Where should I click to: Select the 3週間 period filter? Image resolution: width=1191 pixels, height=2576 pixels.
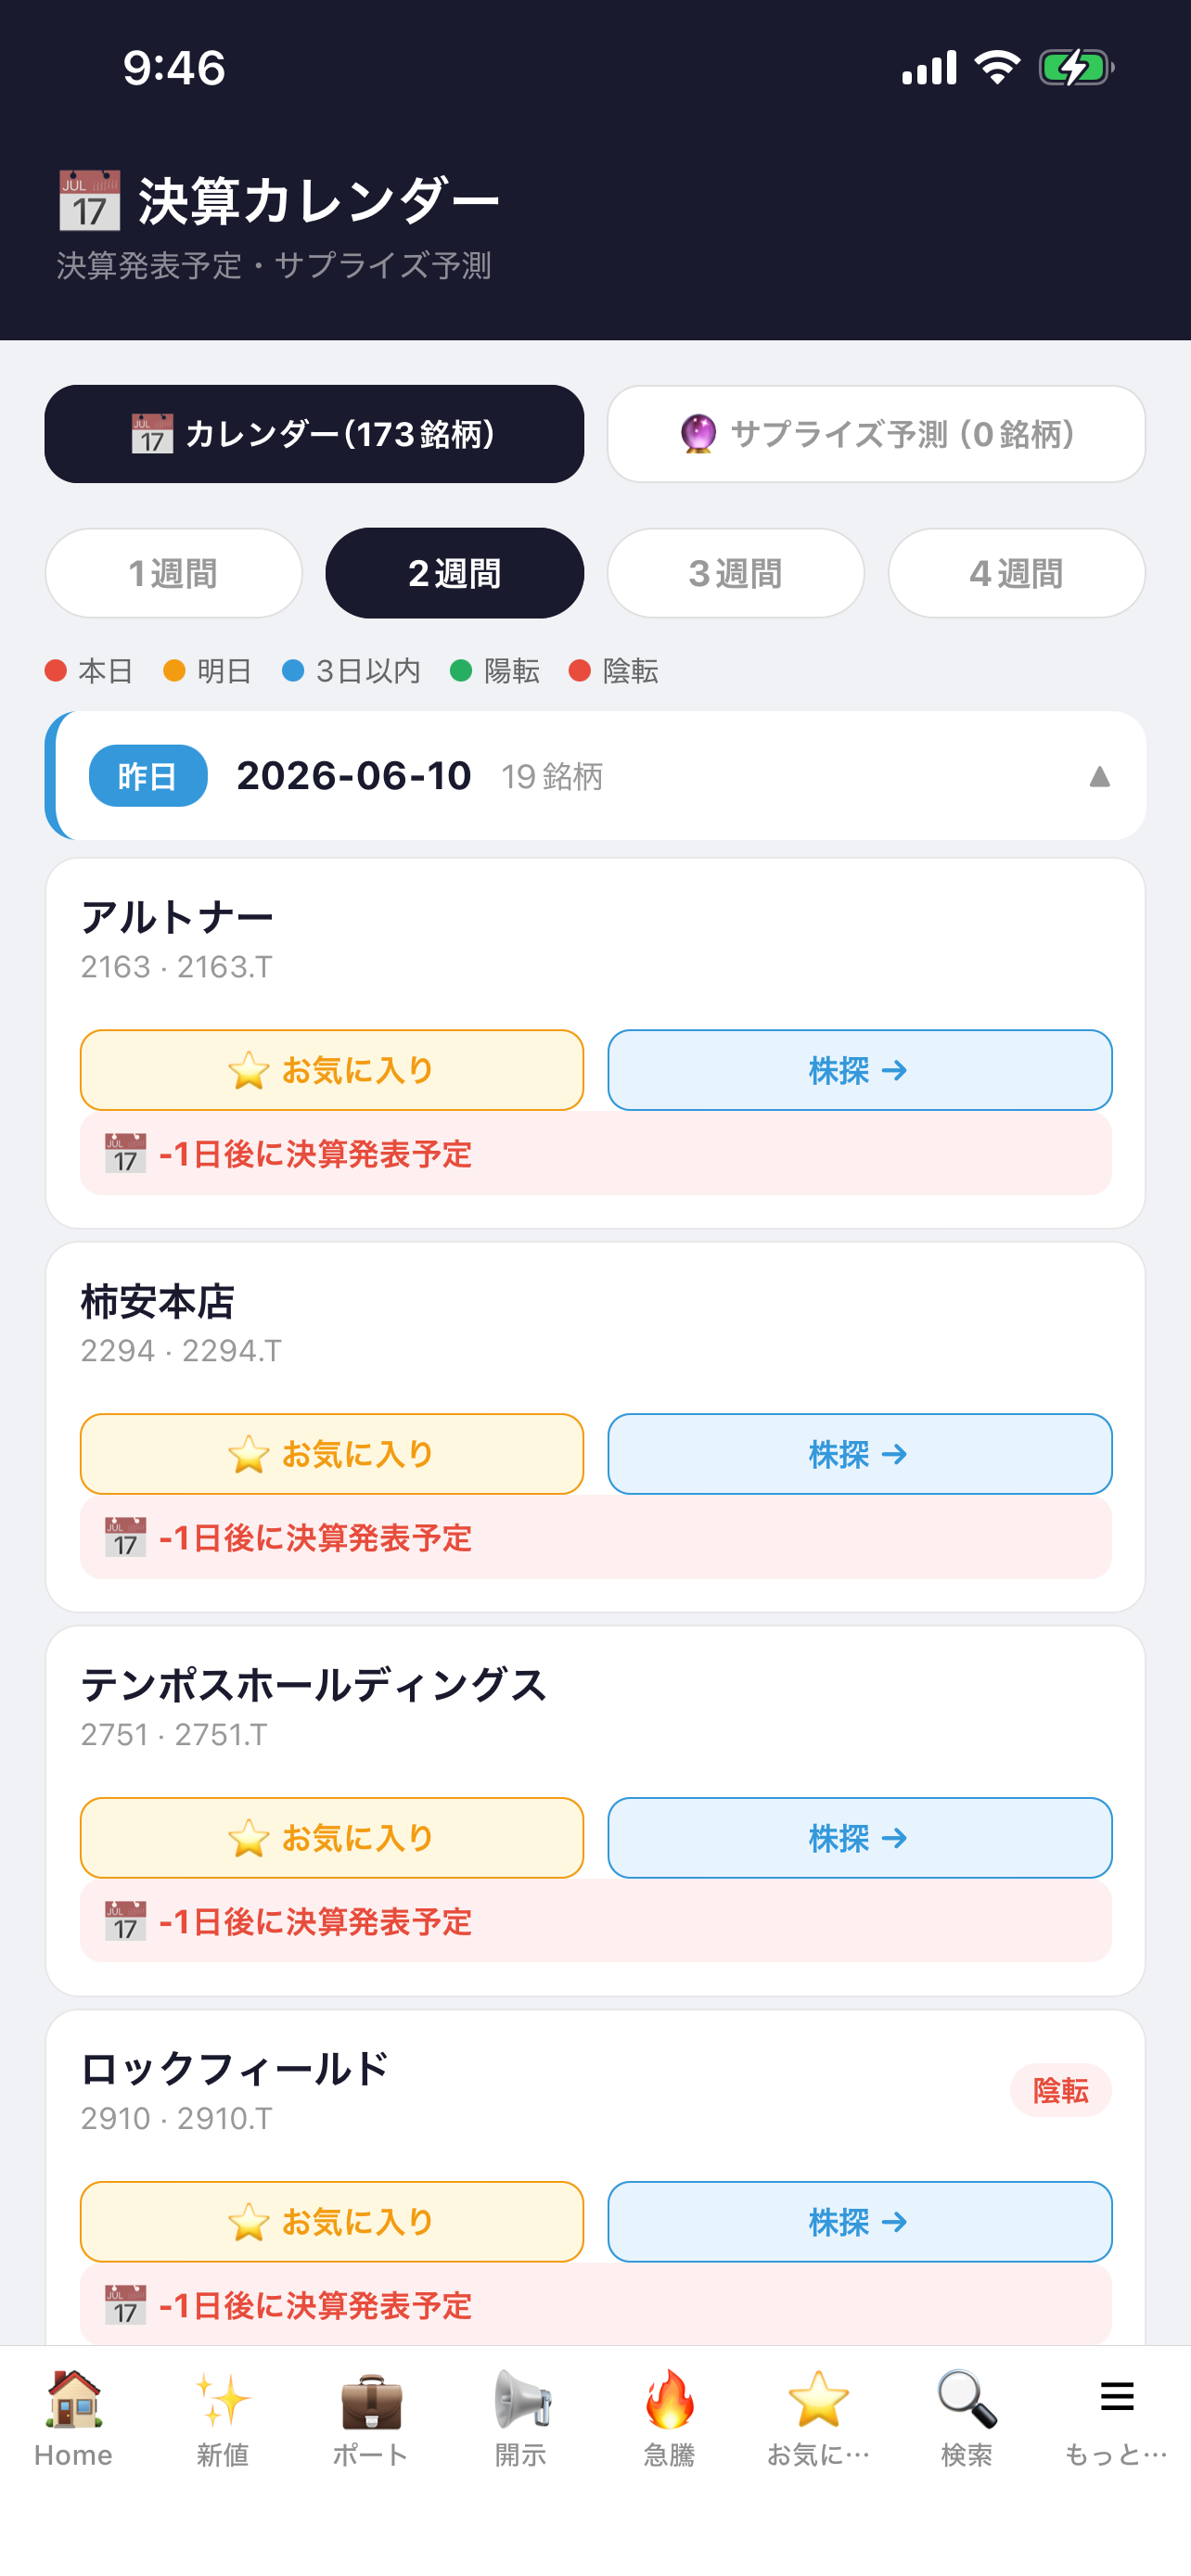736,573
